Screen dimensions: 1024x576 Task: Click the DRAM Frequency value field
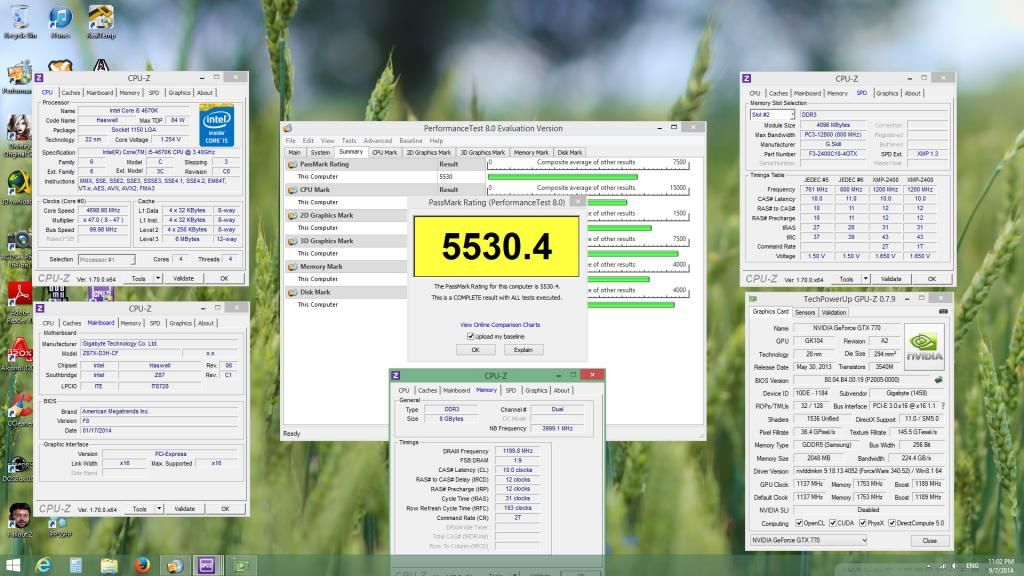[x=517, y=451]
